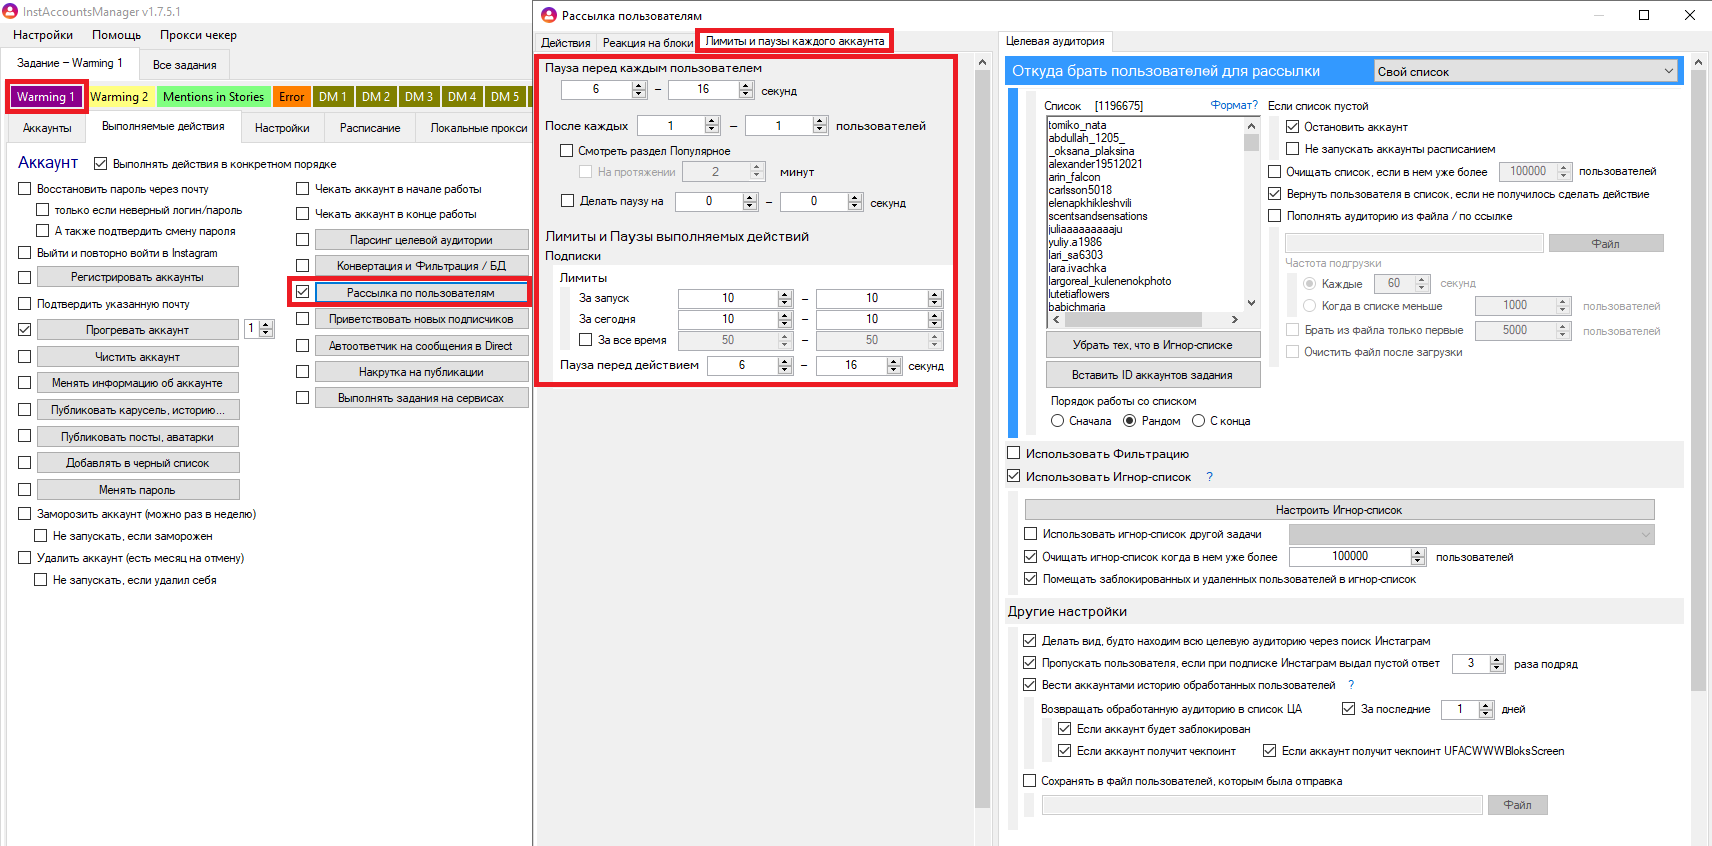Adjust the За последние дней stepper
1712x846 pixels.
pyautogui.click(x=1486, y=710)
